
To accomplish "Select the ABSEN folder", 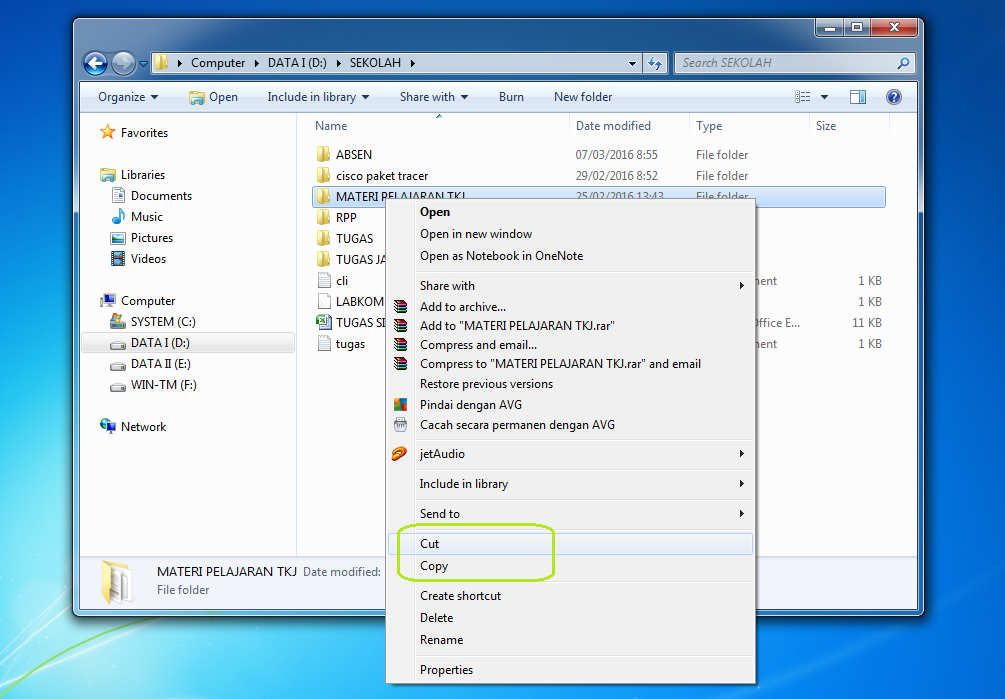I will 345,154.
